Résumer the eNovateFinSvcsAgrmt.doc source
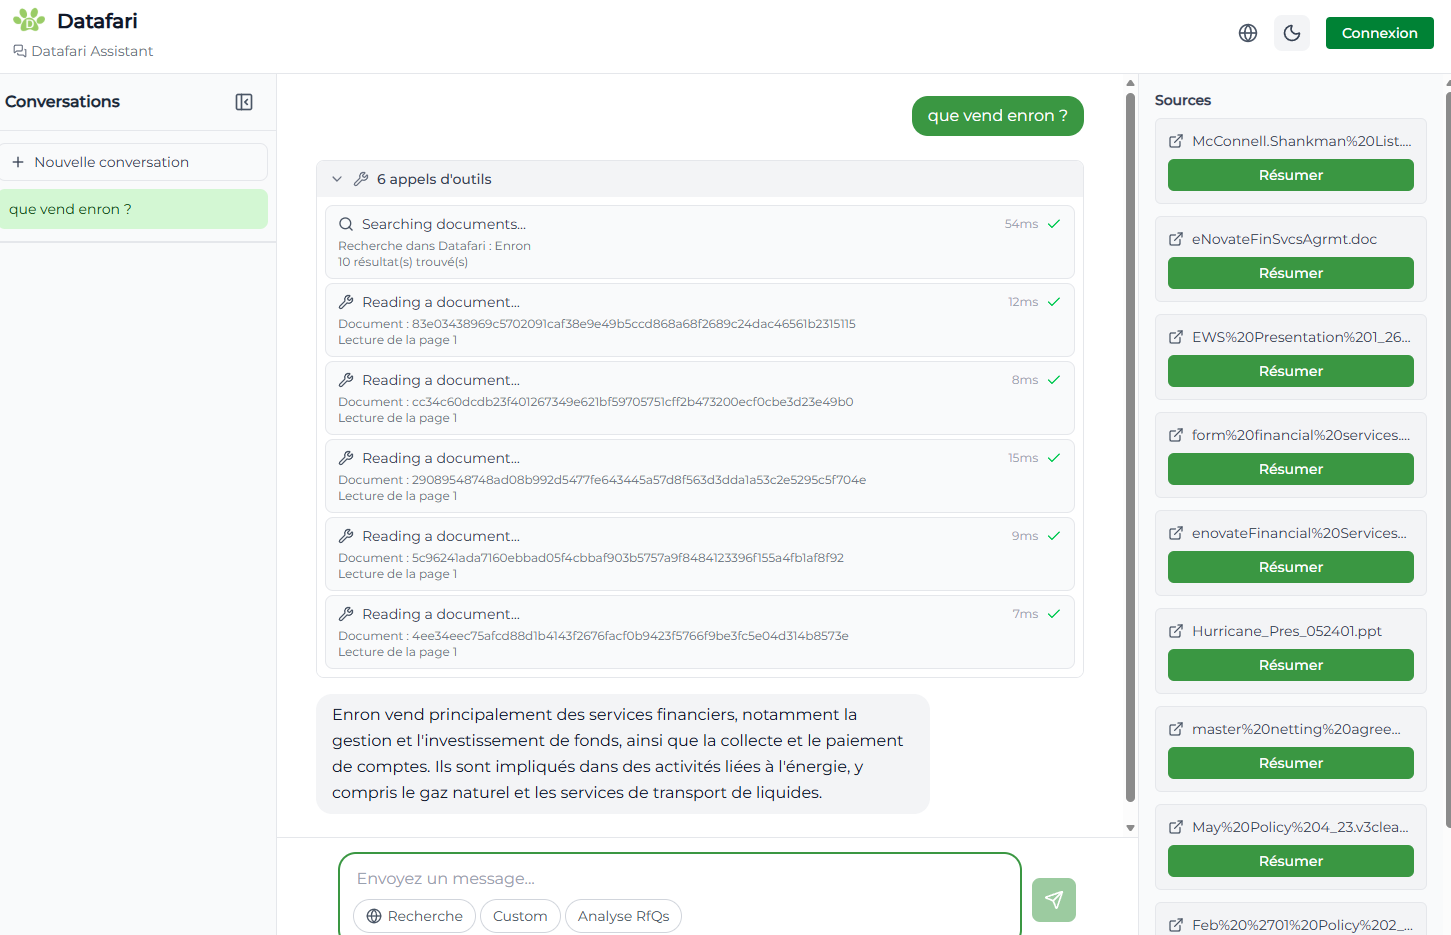The height and width of the screenshot is (935, 1451). coord(1290,273)
